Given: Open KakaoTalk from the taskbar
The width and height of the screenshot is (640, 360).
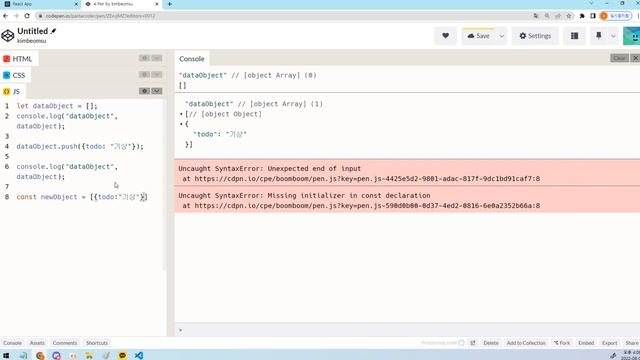Looking at the screenshot, I should (x=122, y=356).
